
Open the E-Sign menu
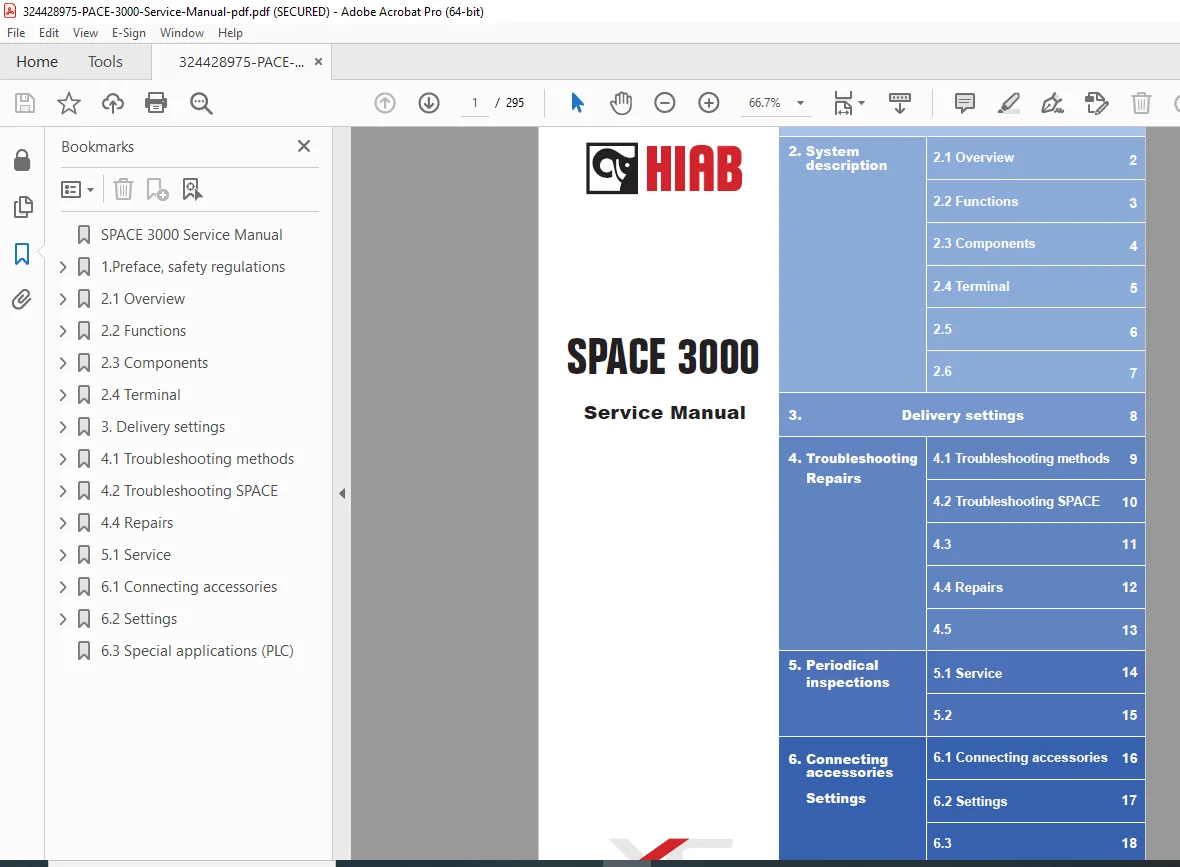point(129,33)
